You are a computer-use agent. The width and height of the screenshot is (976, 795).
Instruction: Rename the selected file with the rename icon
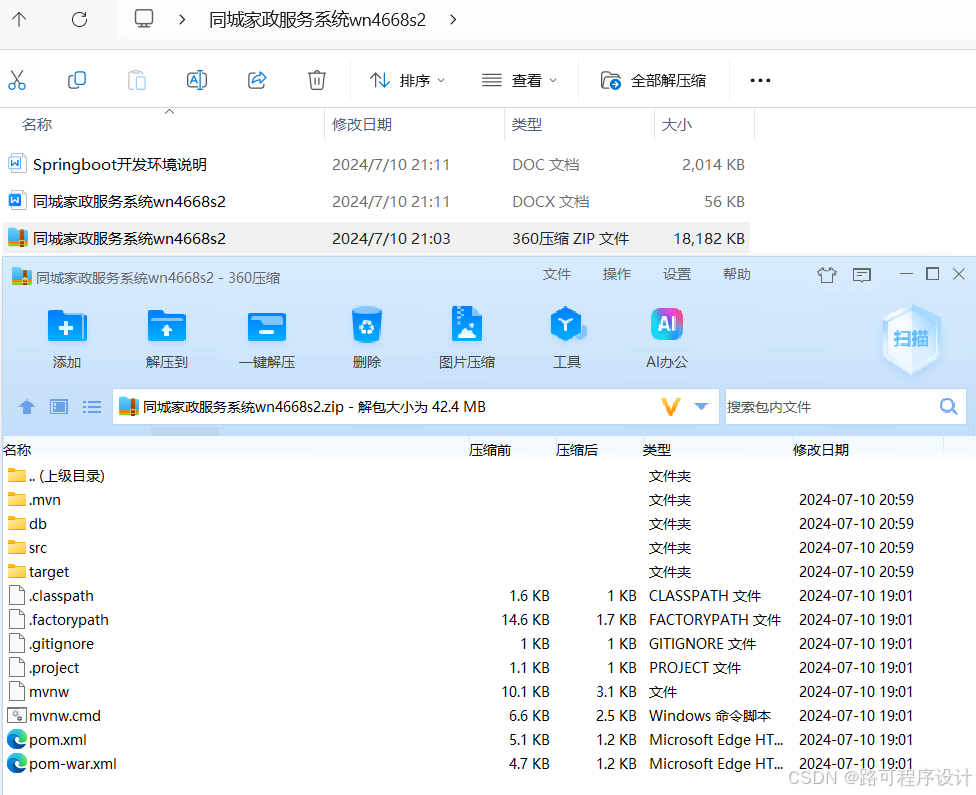click(x=197, y=80)
